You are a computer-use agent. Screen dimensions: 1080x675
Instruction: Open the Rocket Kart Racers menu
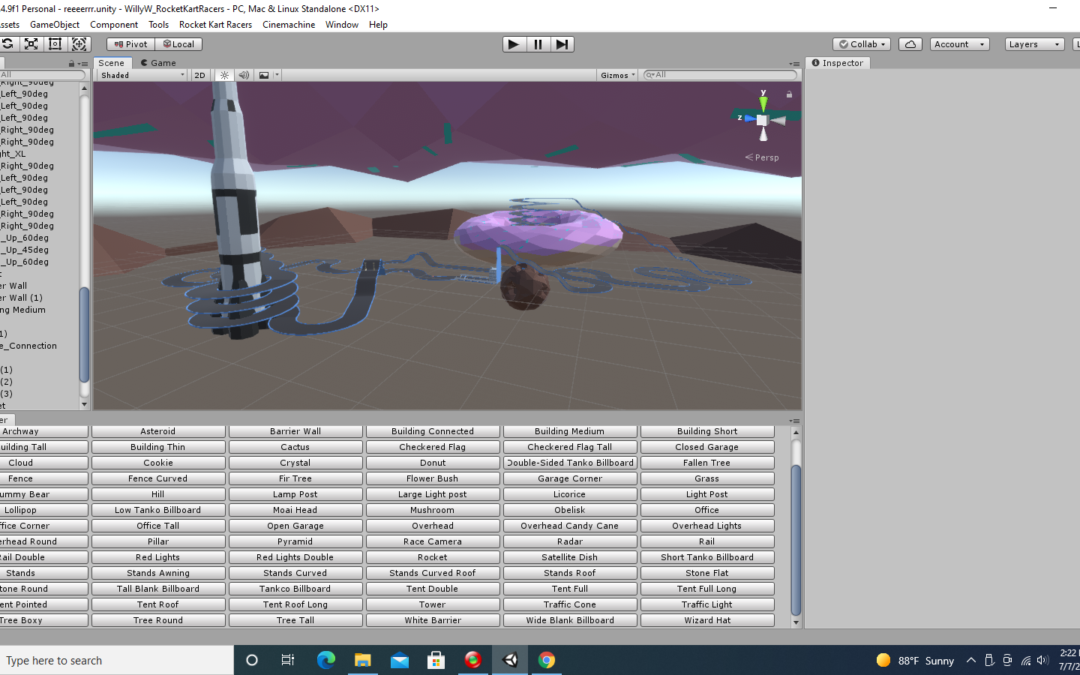click(x=216, y=25)
